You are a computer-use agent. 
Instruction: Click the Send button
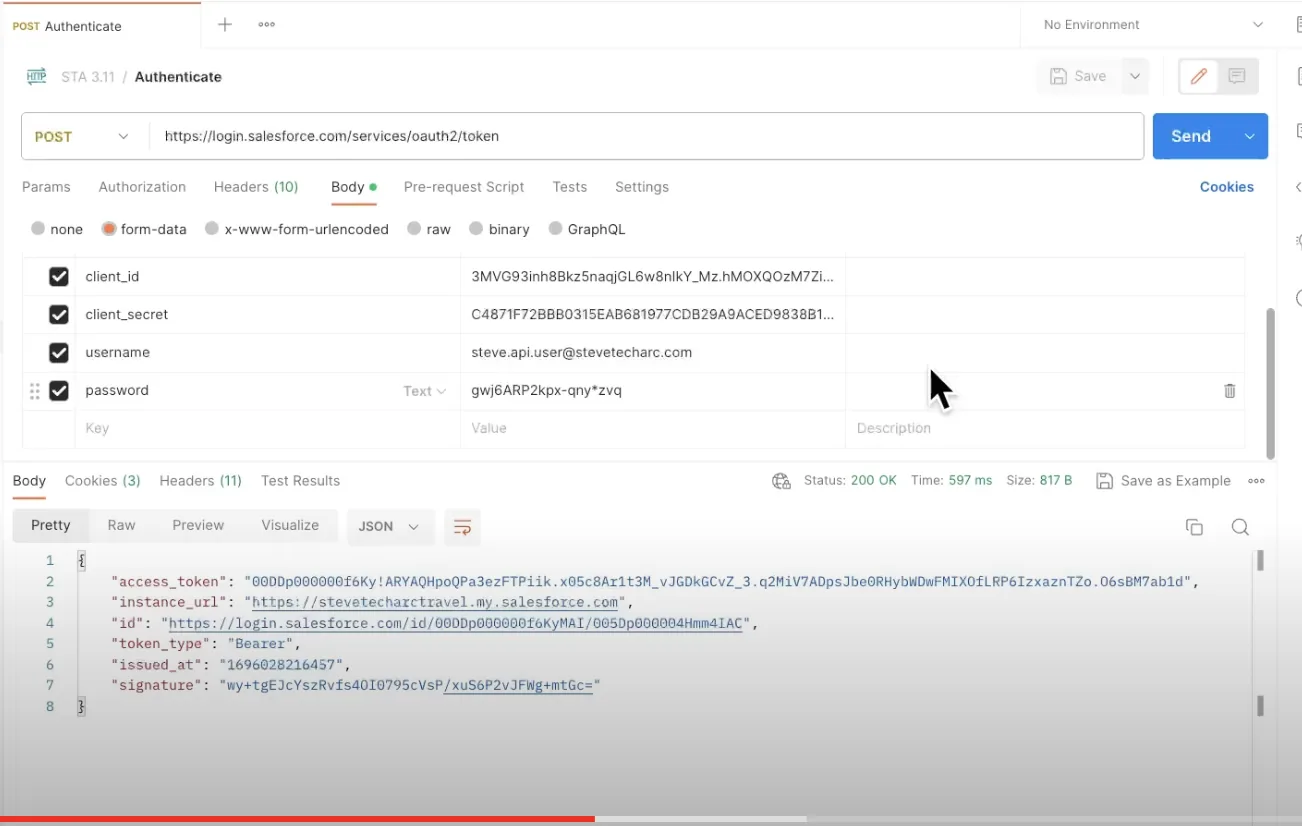click(1191, 136)
